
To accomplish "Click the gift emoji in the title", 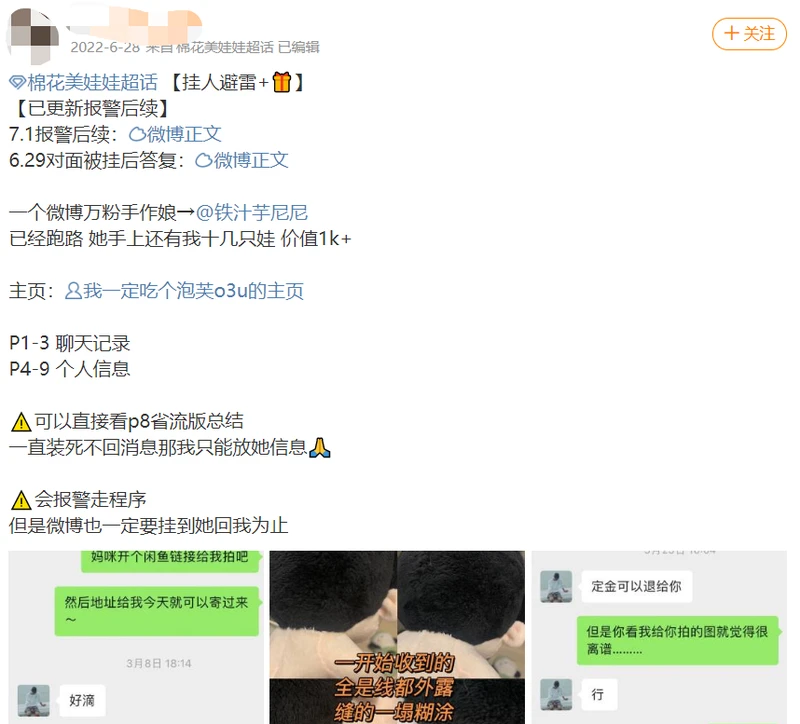I will (x=282, y=82).
